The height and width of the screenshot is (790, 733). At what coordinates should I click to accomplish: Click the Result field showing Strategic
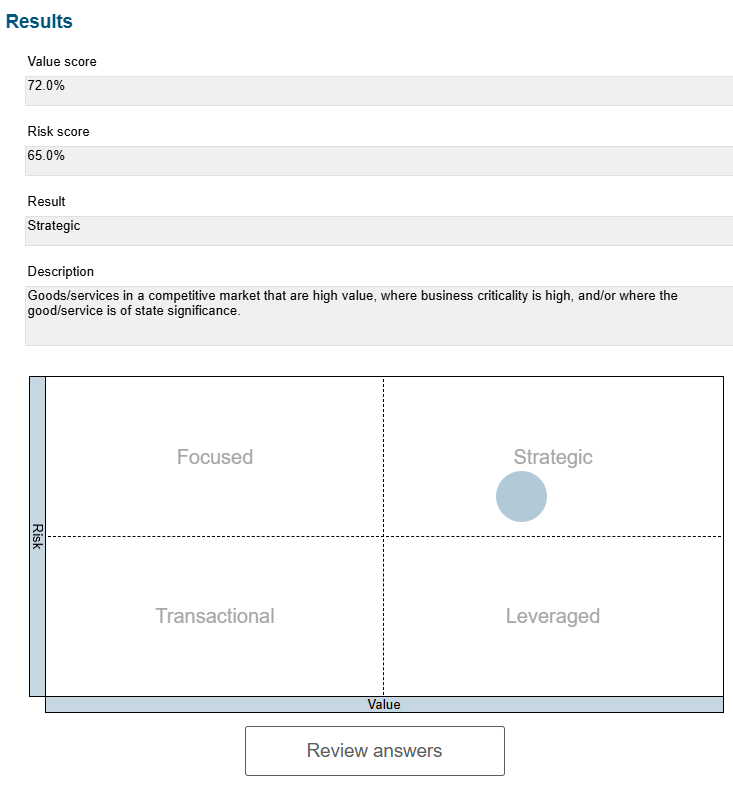379,231
